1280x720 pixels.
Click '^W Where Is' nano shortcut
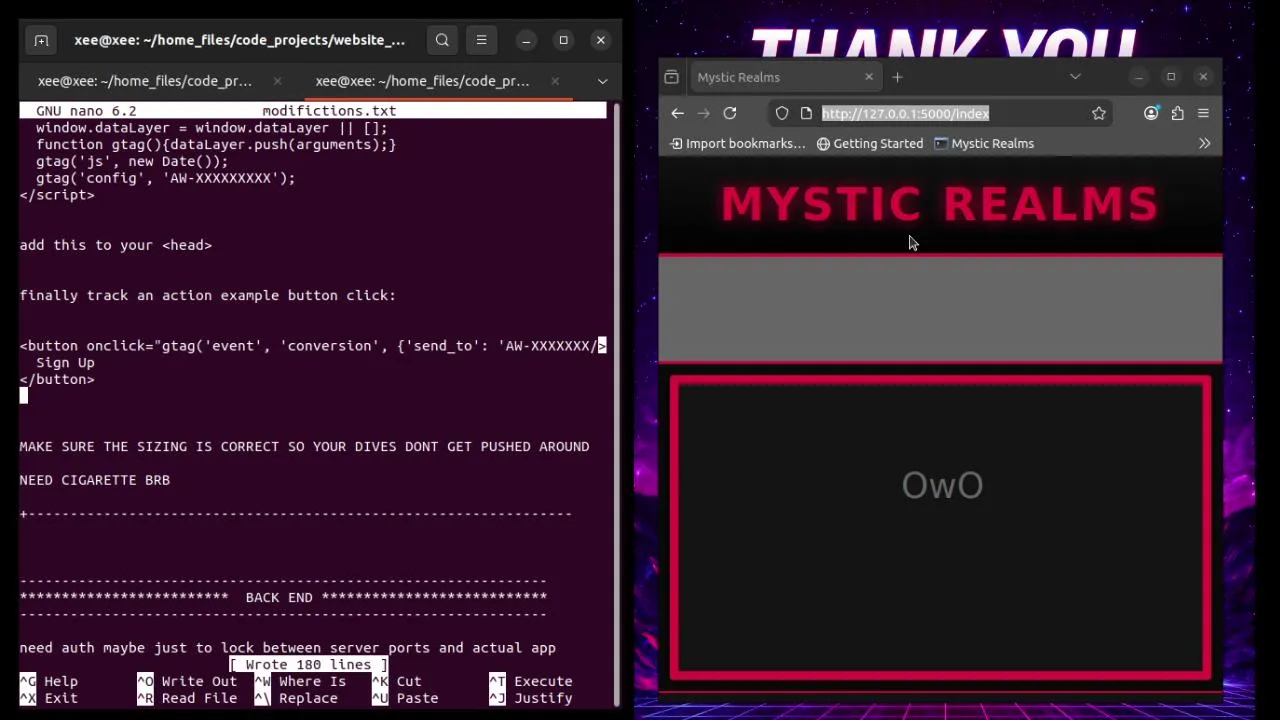[300, 682]
